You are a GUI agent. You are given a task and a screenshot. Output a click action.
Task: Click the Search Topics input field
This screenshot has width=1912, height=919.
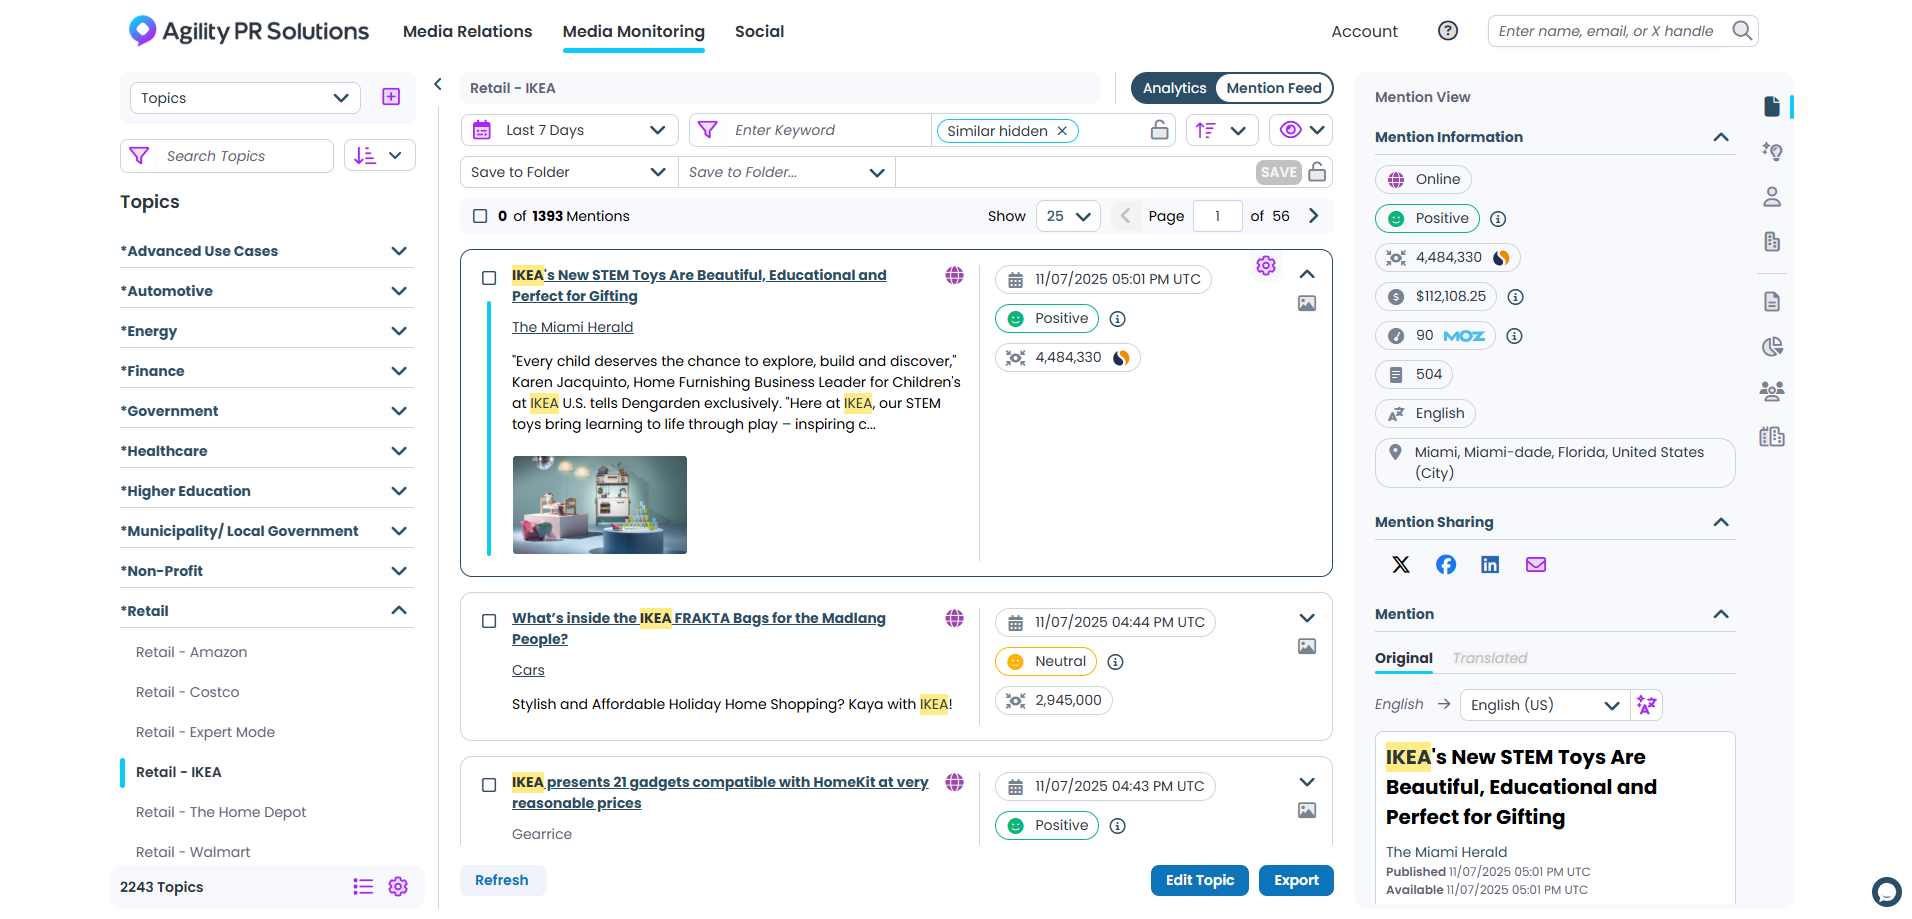pos(227,156)
